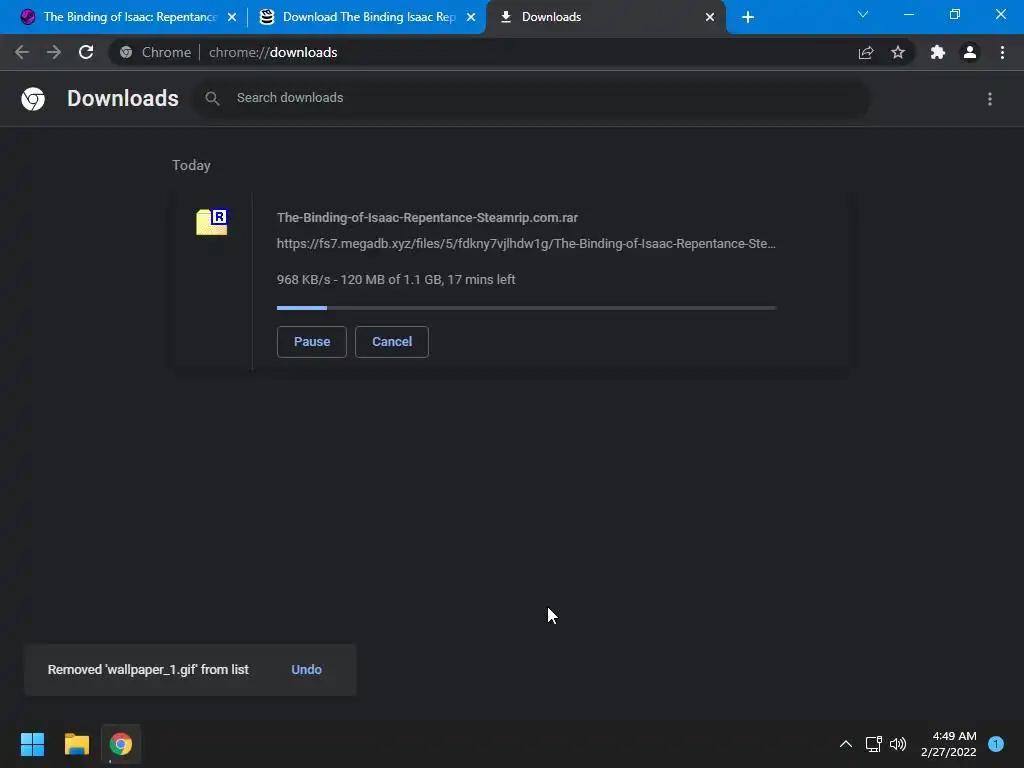Open the notification badge in tray

996,744
